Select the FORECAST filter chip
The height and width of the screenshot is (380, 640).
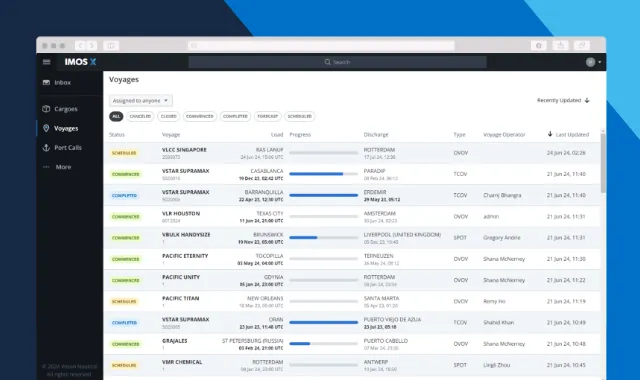(x=268, y=116)
